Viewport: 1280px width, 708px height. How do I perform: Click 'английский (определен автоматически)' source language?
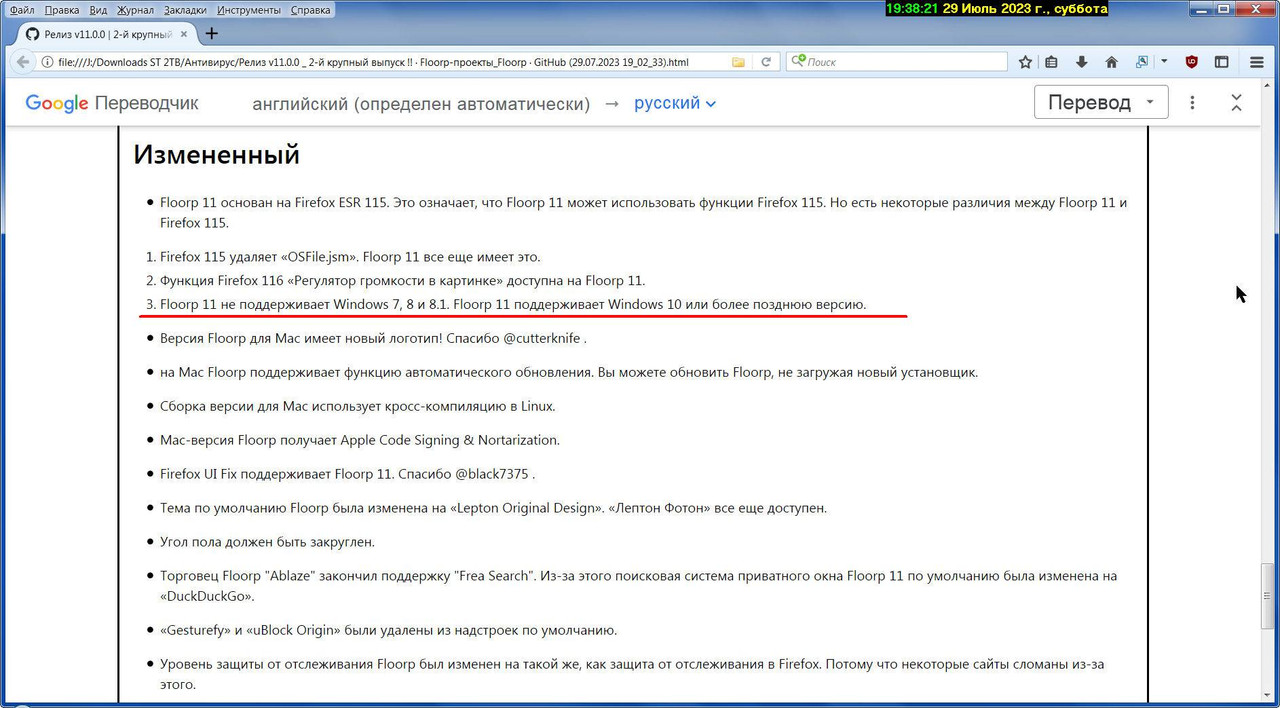pos(421,103)
